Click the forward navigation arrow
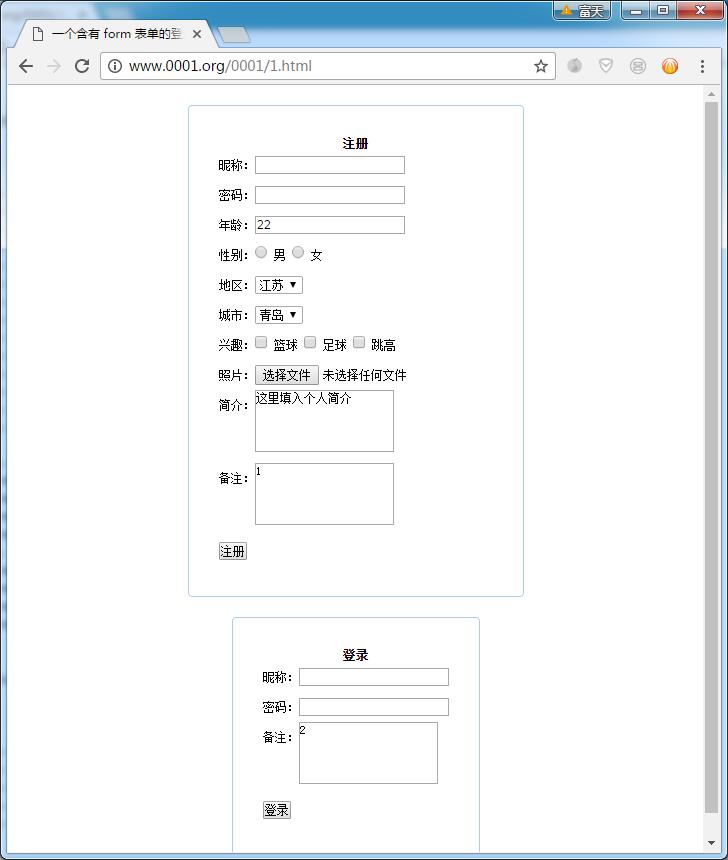The height and width of the screenshot is (860, 728). click(54, 66)
